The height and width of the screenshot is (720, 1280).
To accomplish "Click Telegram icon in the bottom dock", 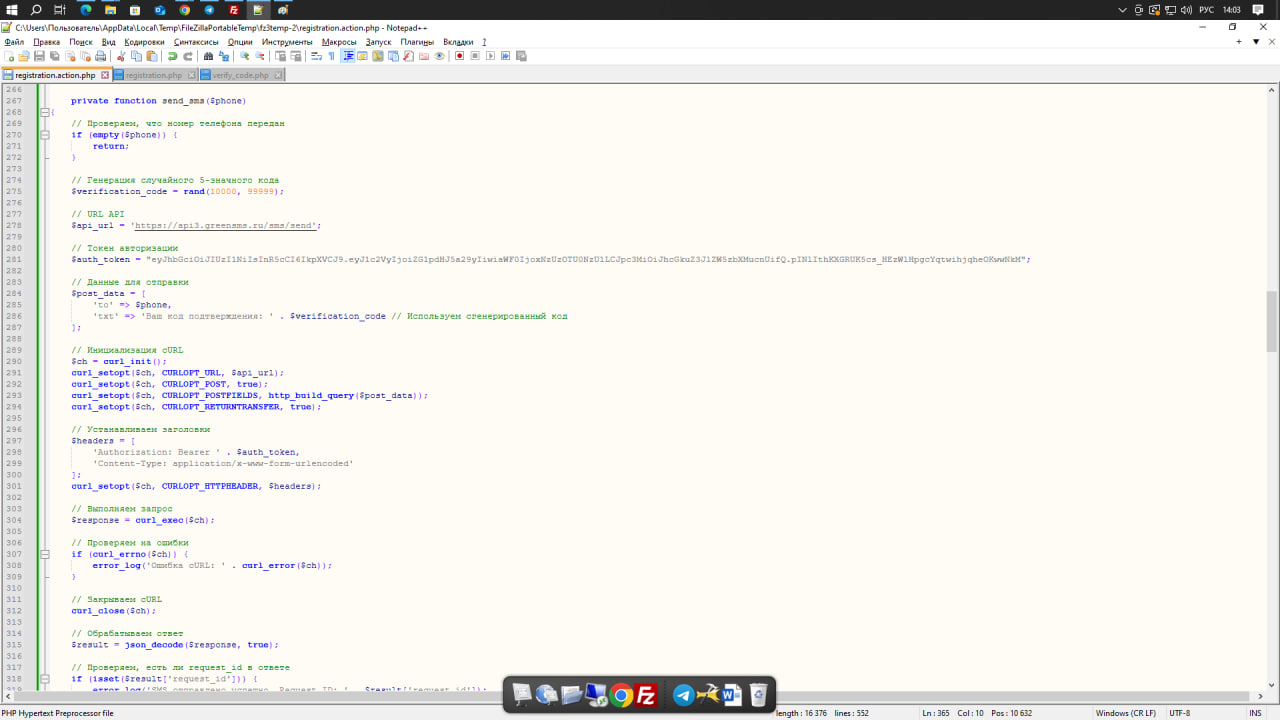I will 684,695.
